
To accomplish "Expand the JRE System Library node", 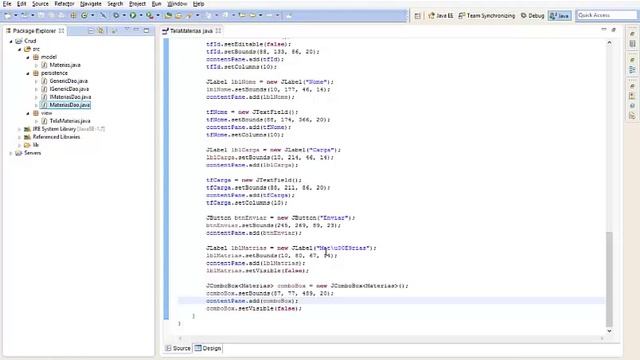I will pyautogui.click(x=19, y=129).
